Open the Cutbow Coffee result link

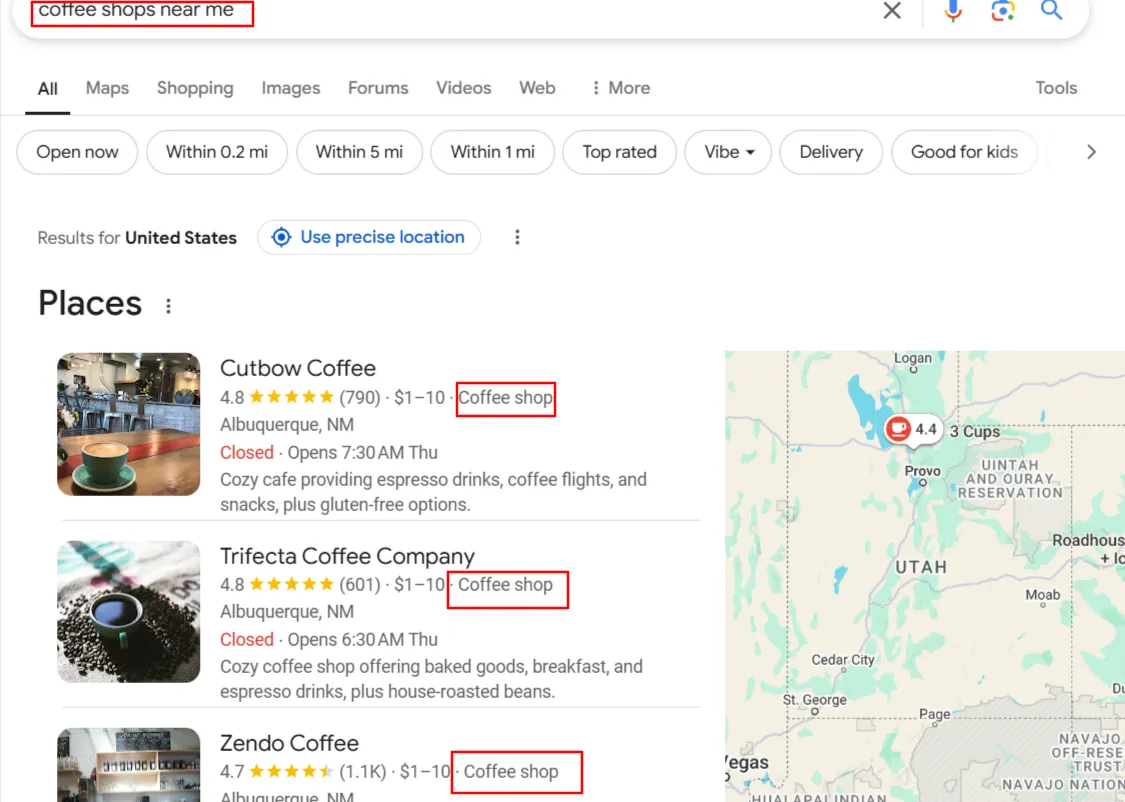(x=298, y=368)
